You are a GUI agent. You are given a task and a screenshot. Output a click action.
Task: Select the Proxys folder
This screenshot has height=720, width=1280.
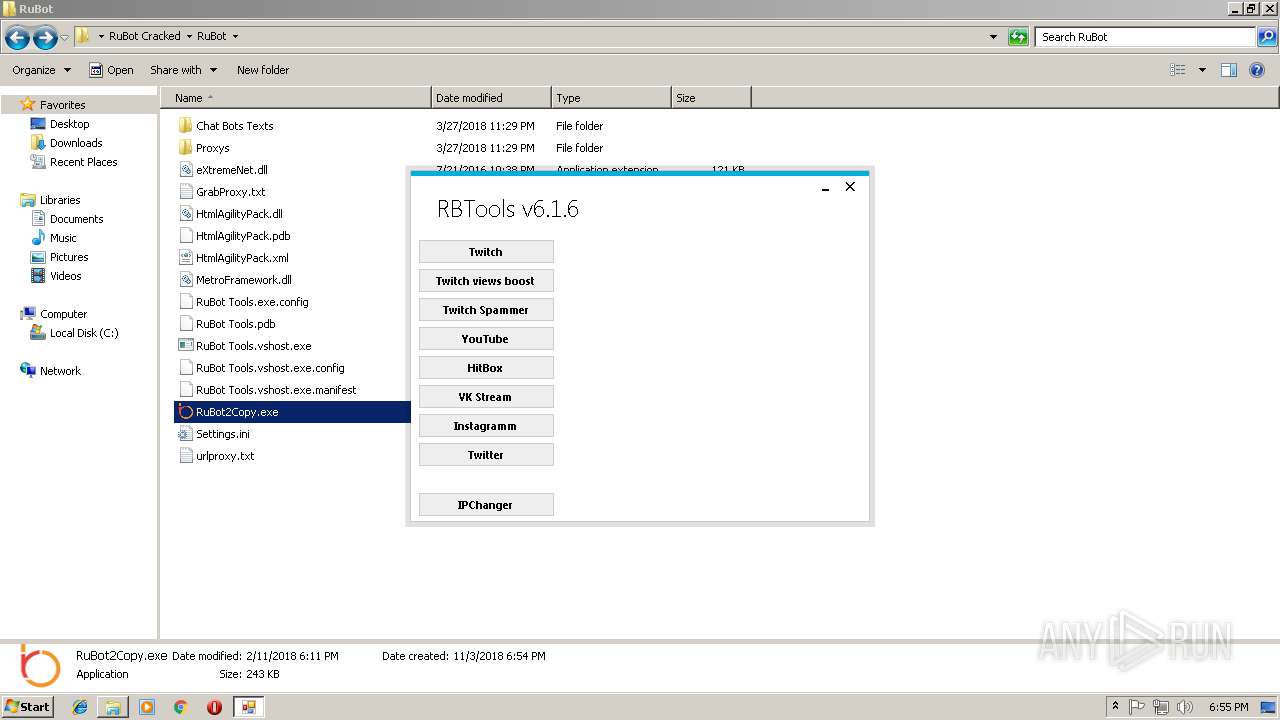(212, 148)
